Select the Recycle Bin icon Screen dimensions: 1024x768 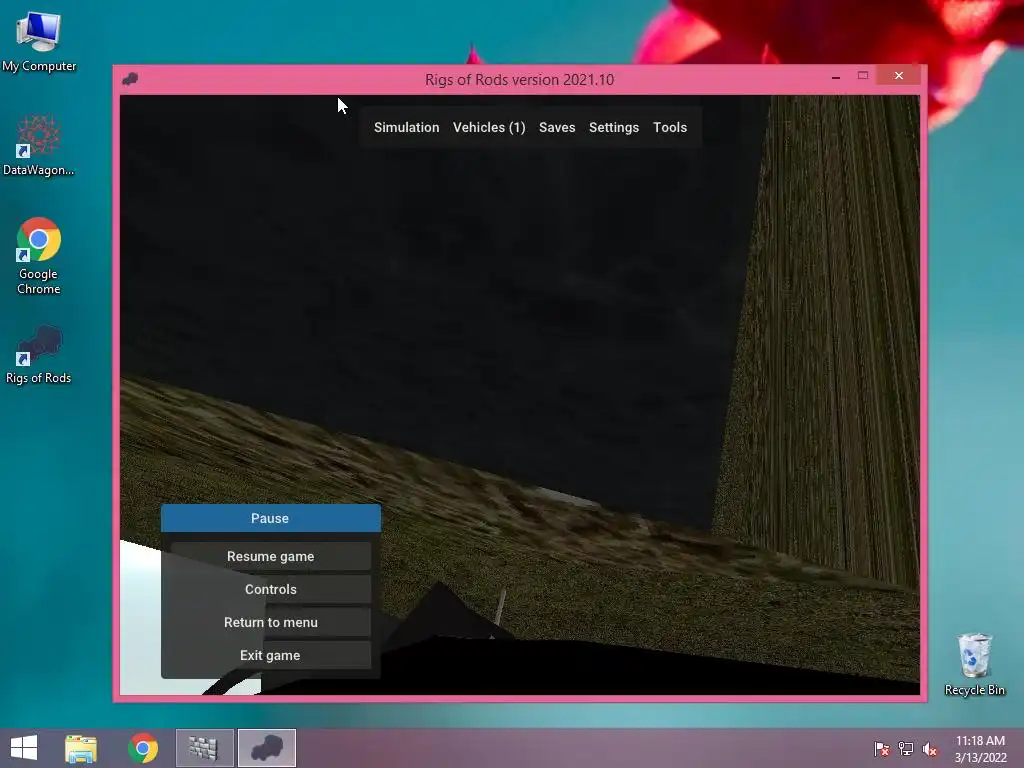(974, 664)
